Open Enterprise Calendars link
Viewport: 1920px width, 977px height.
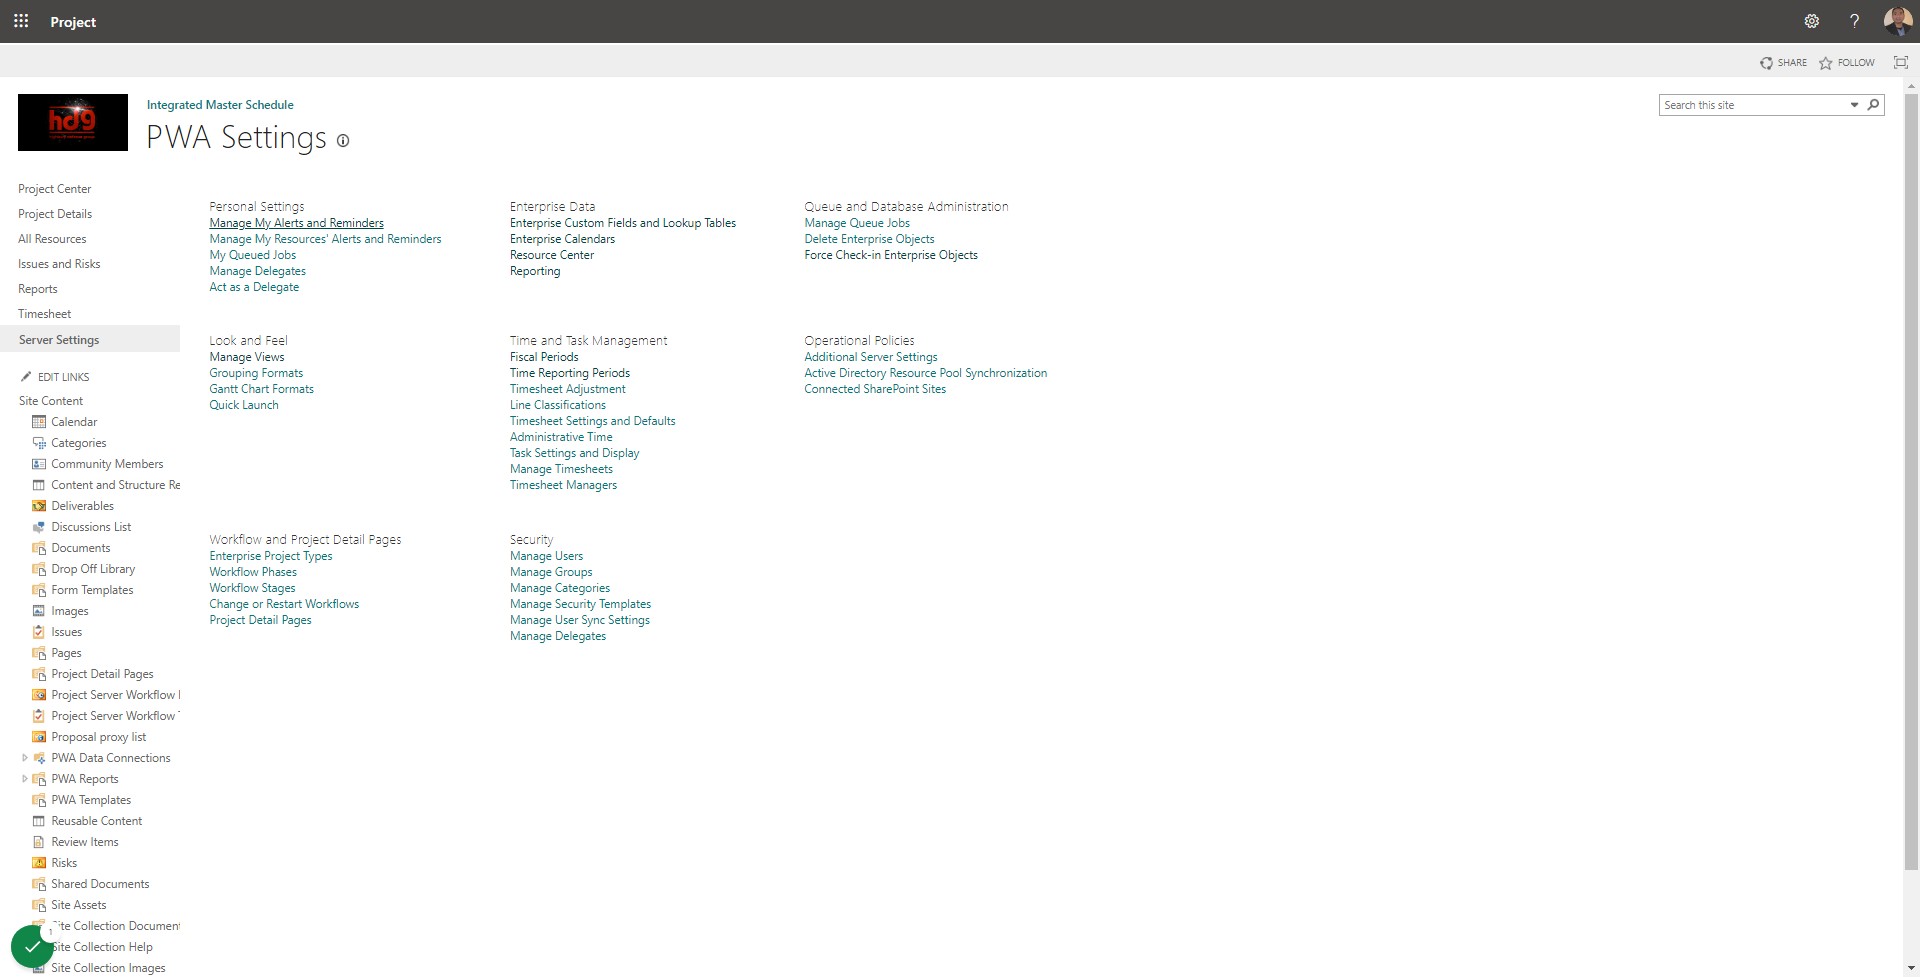click(x=562, y=239)
